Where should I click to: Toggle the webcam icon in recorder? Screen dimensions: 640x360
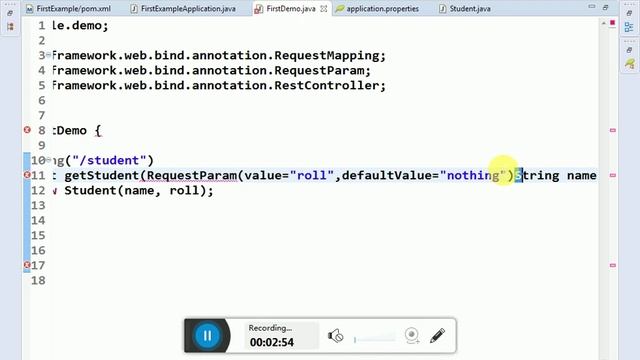click(412, 336)
